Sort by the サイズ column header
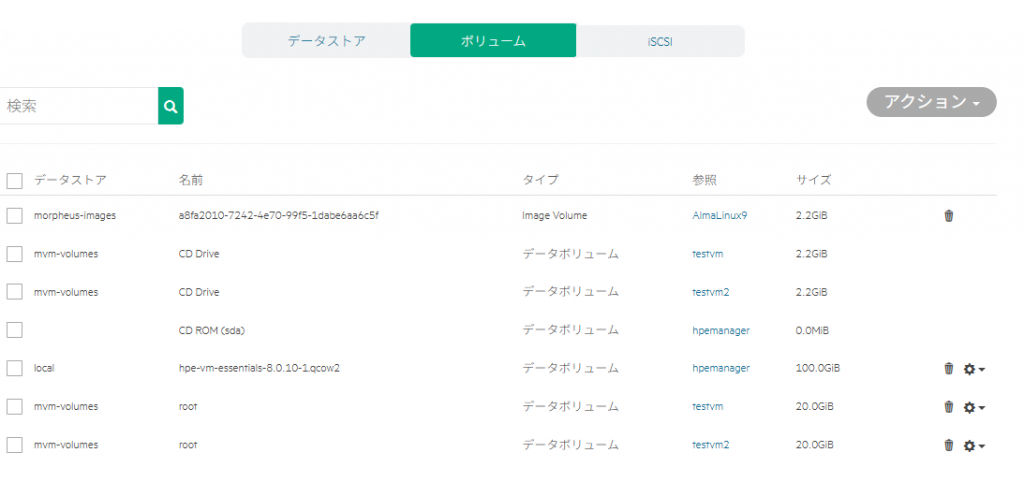 pos(813,180)
